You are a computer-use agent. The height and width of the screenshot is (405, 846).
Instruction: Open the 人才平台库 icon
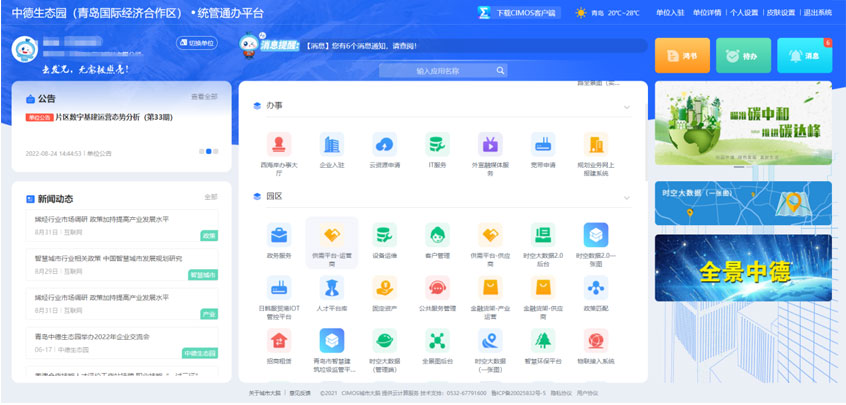[331, 289]
